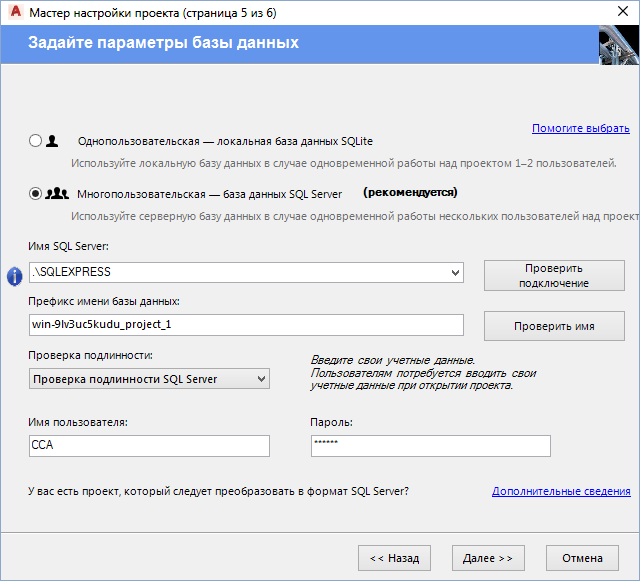Click the .\SQLEXPRESS server name field

[246, 272]
